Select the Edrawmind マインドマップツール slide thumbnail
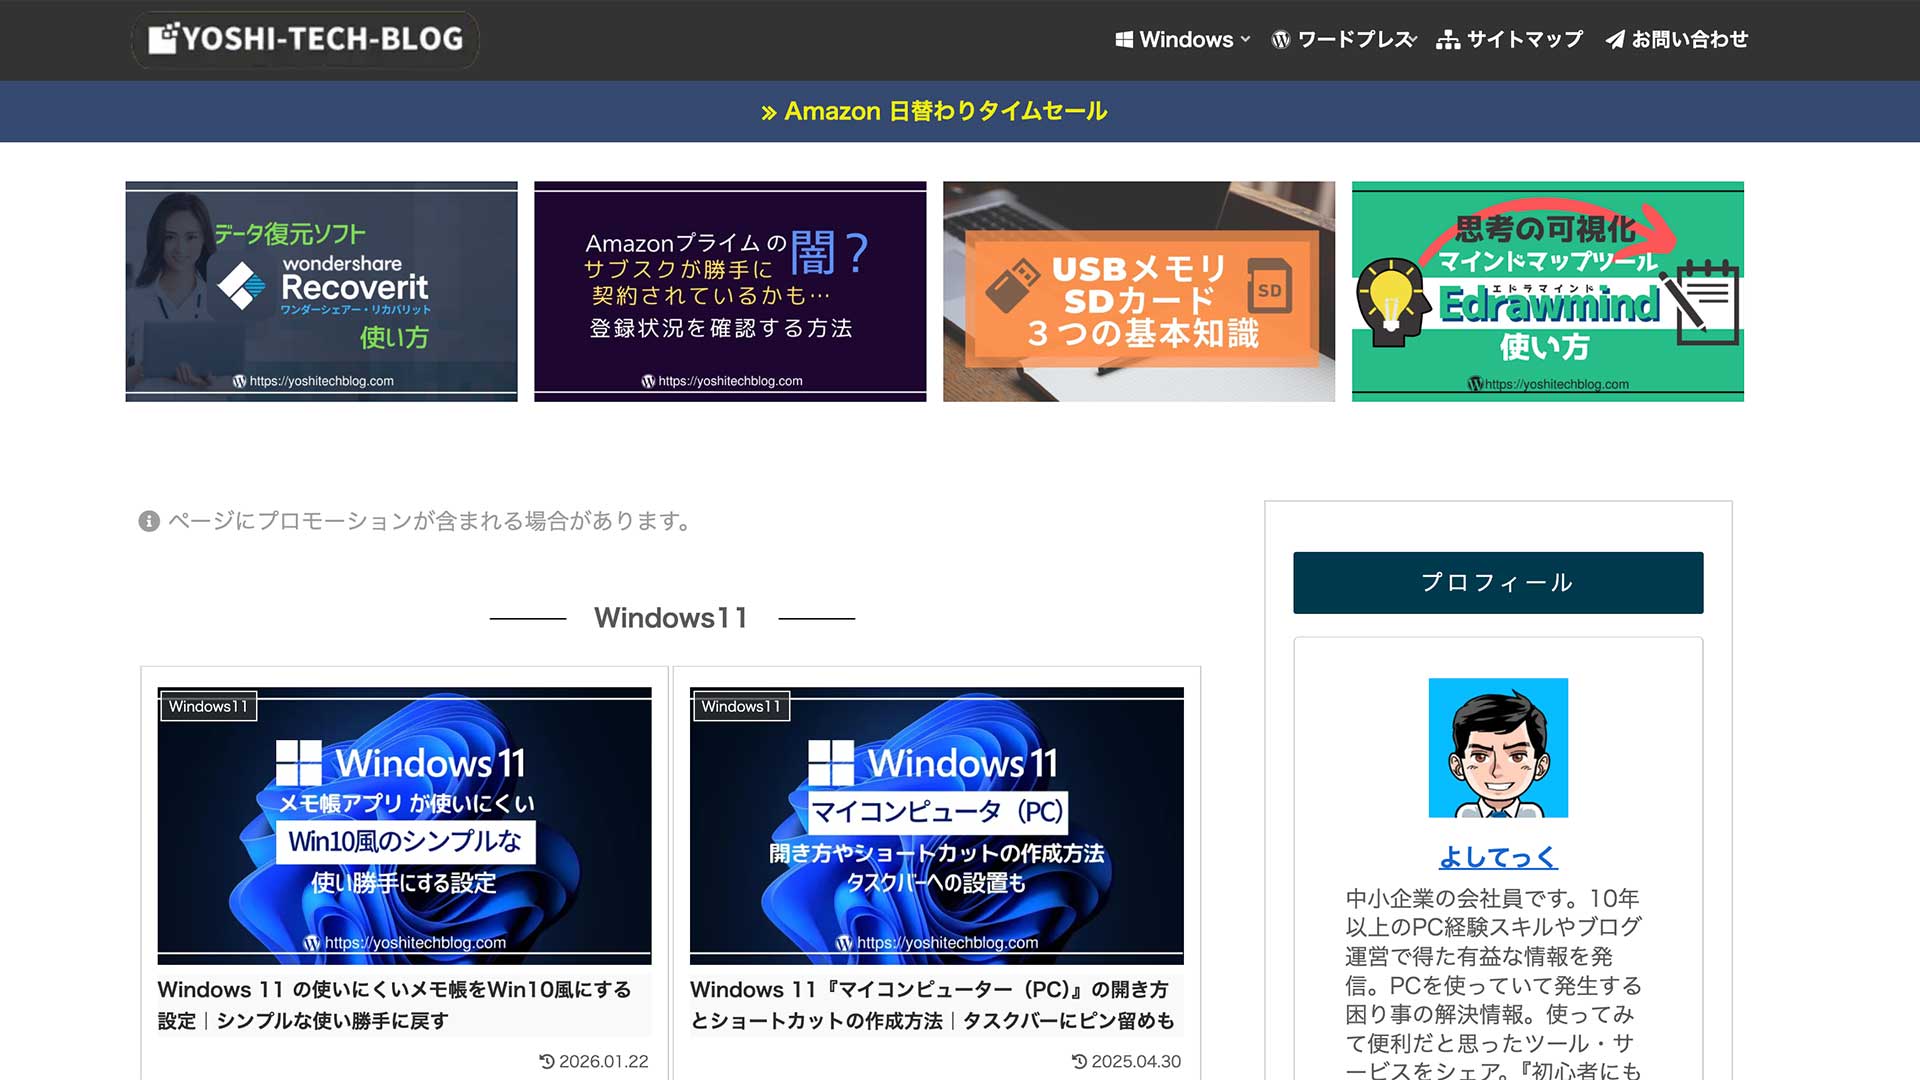The height and width of the screenshot is (1080, 1920). [x=1547, y=291]
